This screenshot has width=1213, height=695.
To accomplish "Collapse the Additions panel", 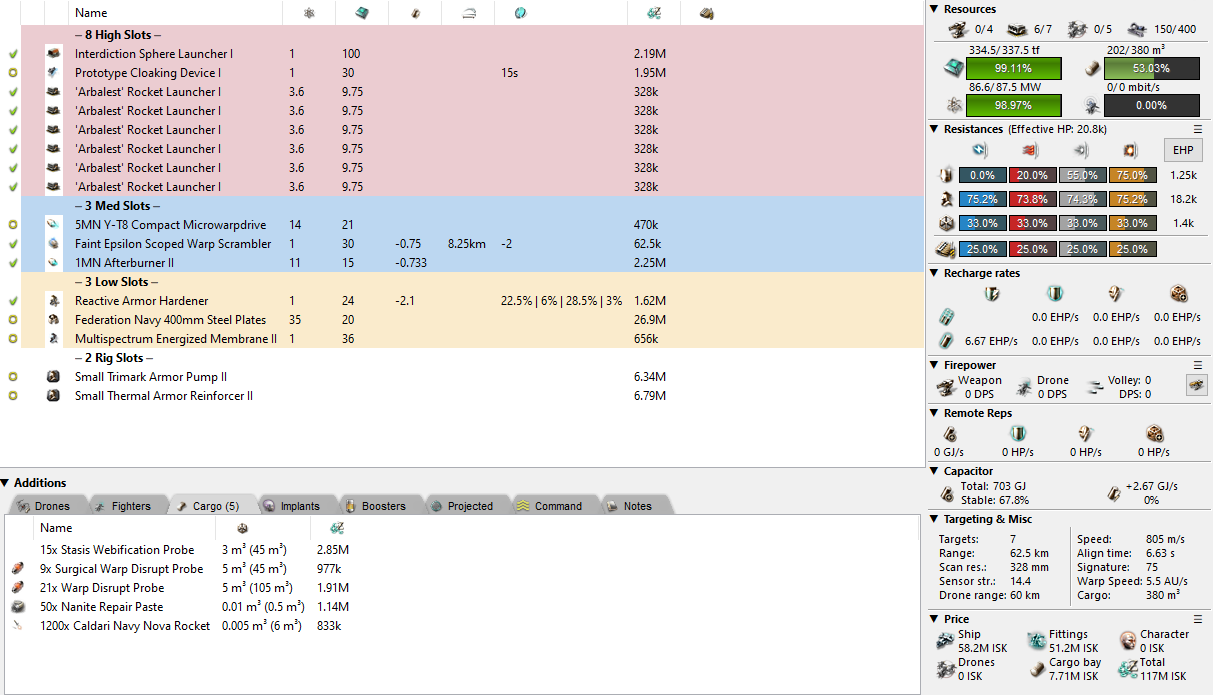I will [x=6, y=483].
